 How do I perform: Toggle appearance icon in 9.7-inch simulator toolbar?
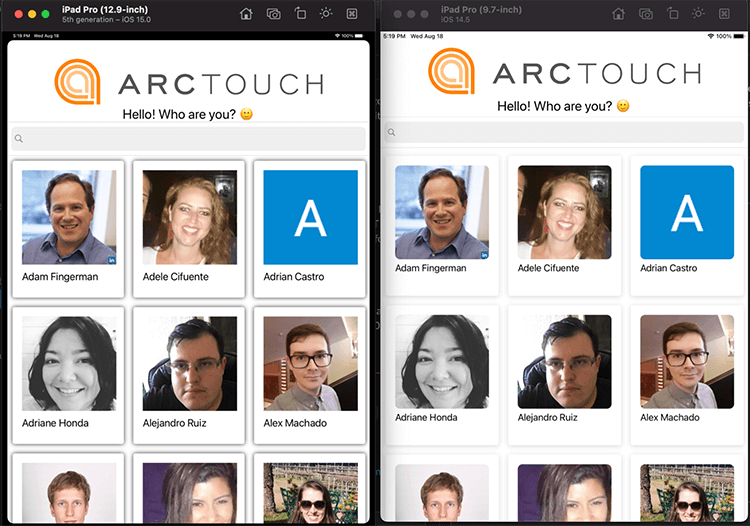698,13
